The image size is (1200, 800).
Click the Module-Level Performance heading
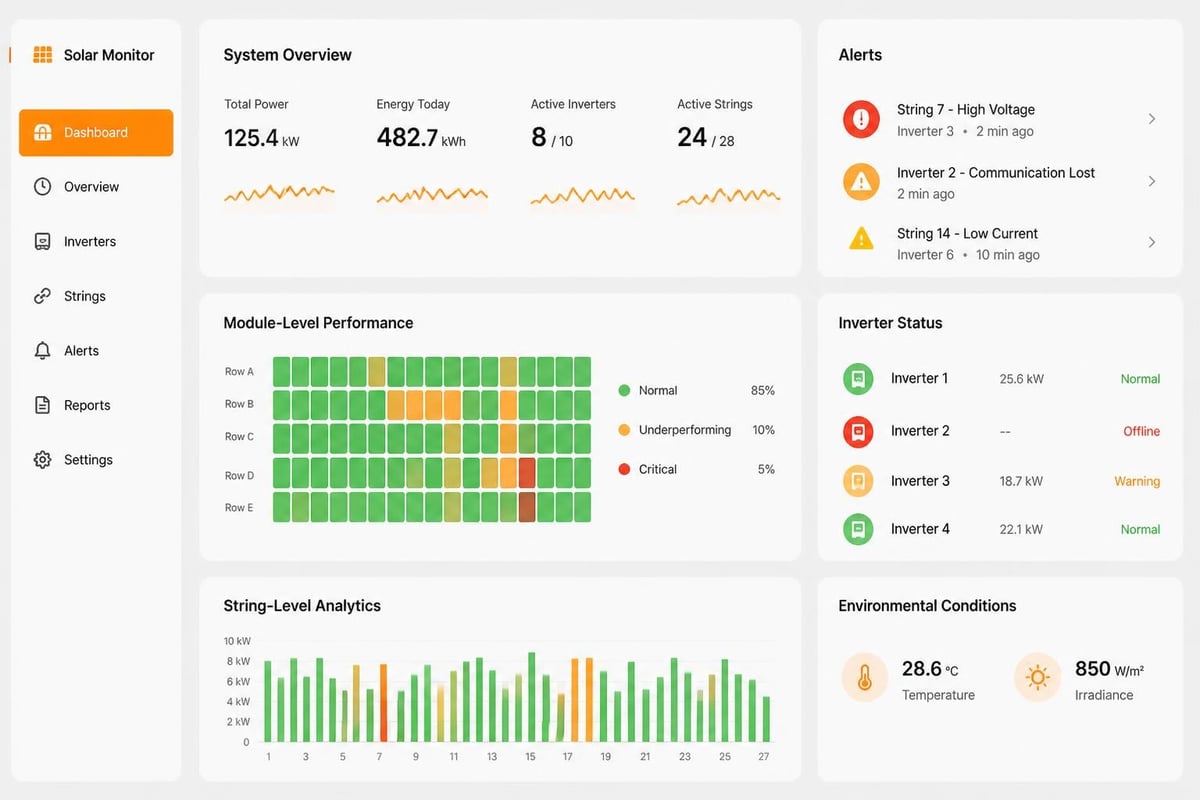point(318,323)
